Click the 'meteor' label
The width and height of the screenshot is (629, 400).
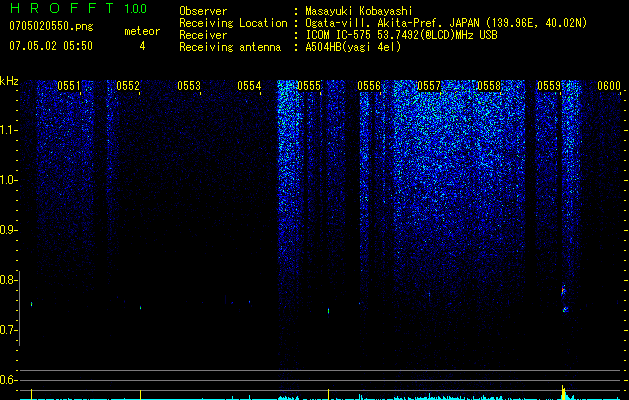142,31
